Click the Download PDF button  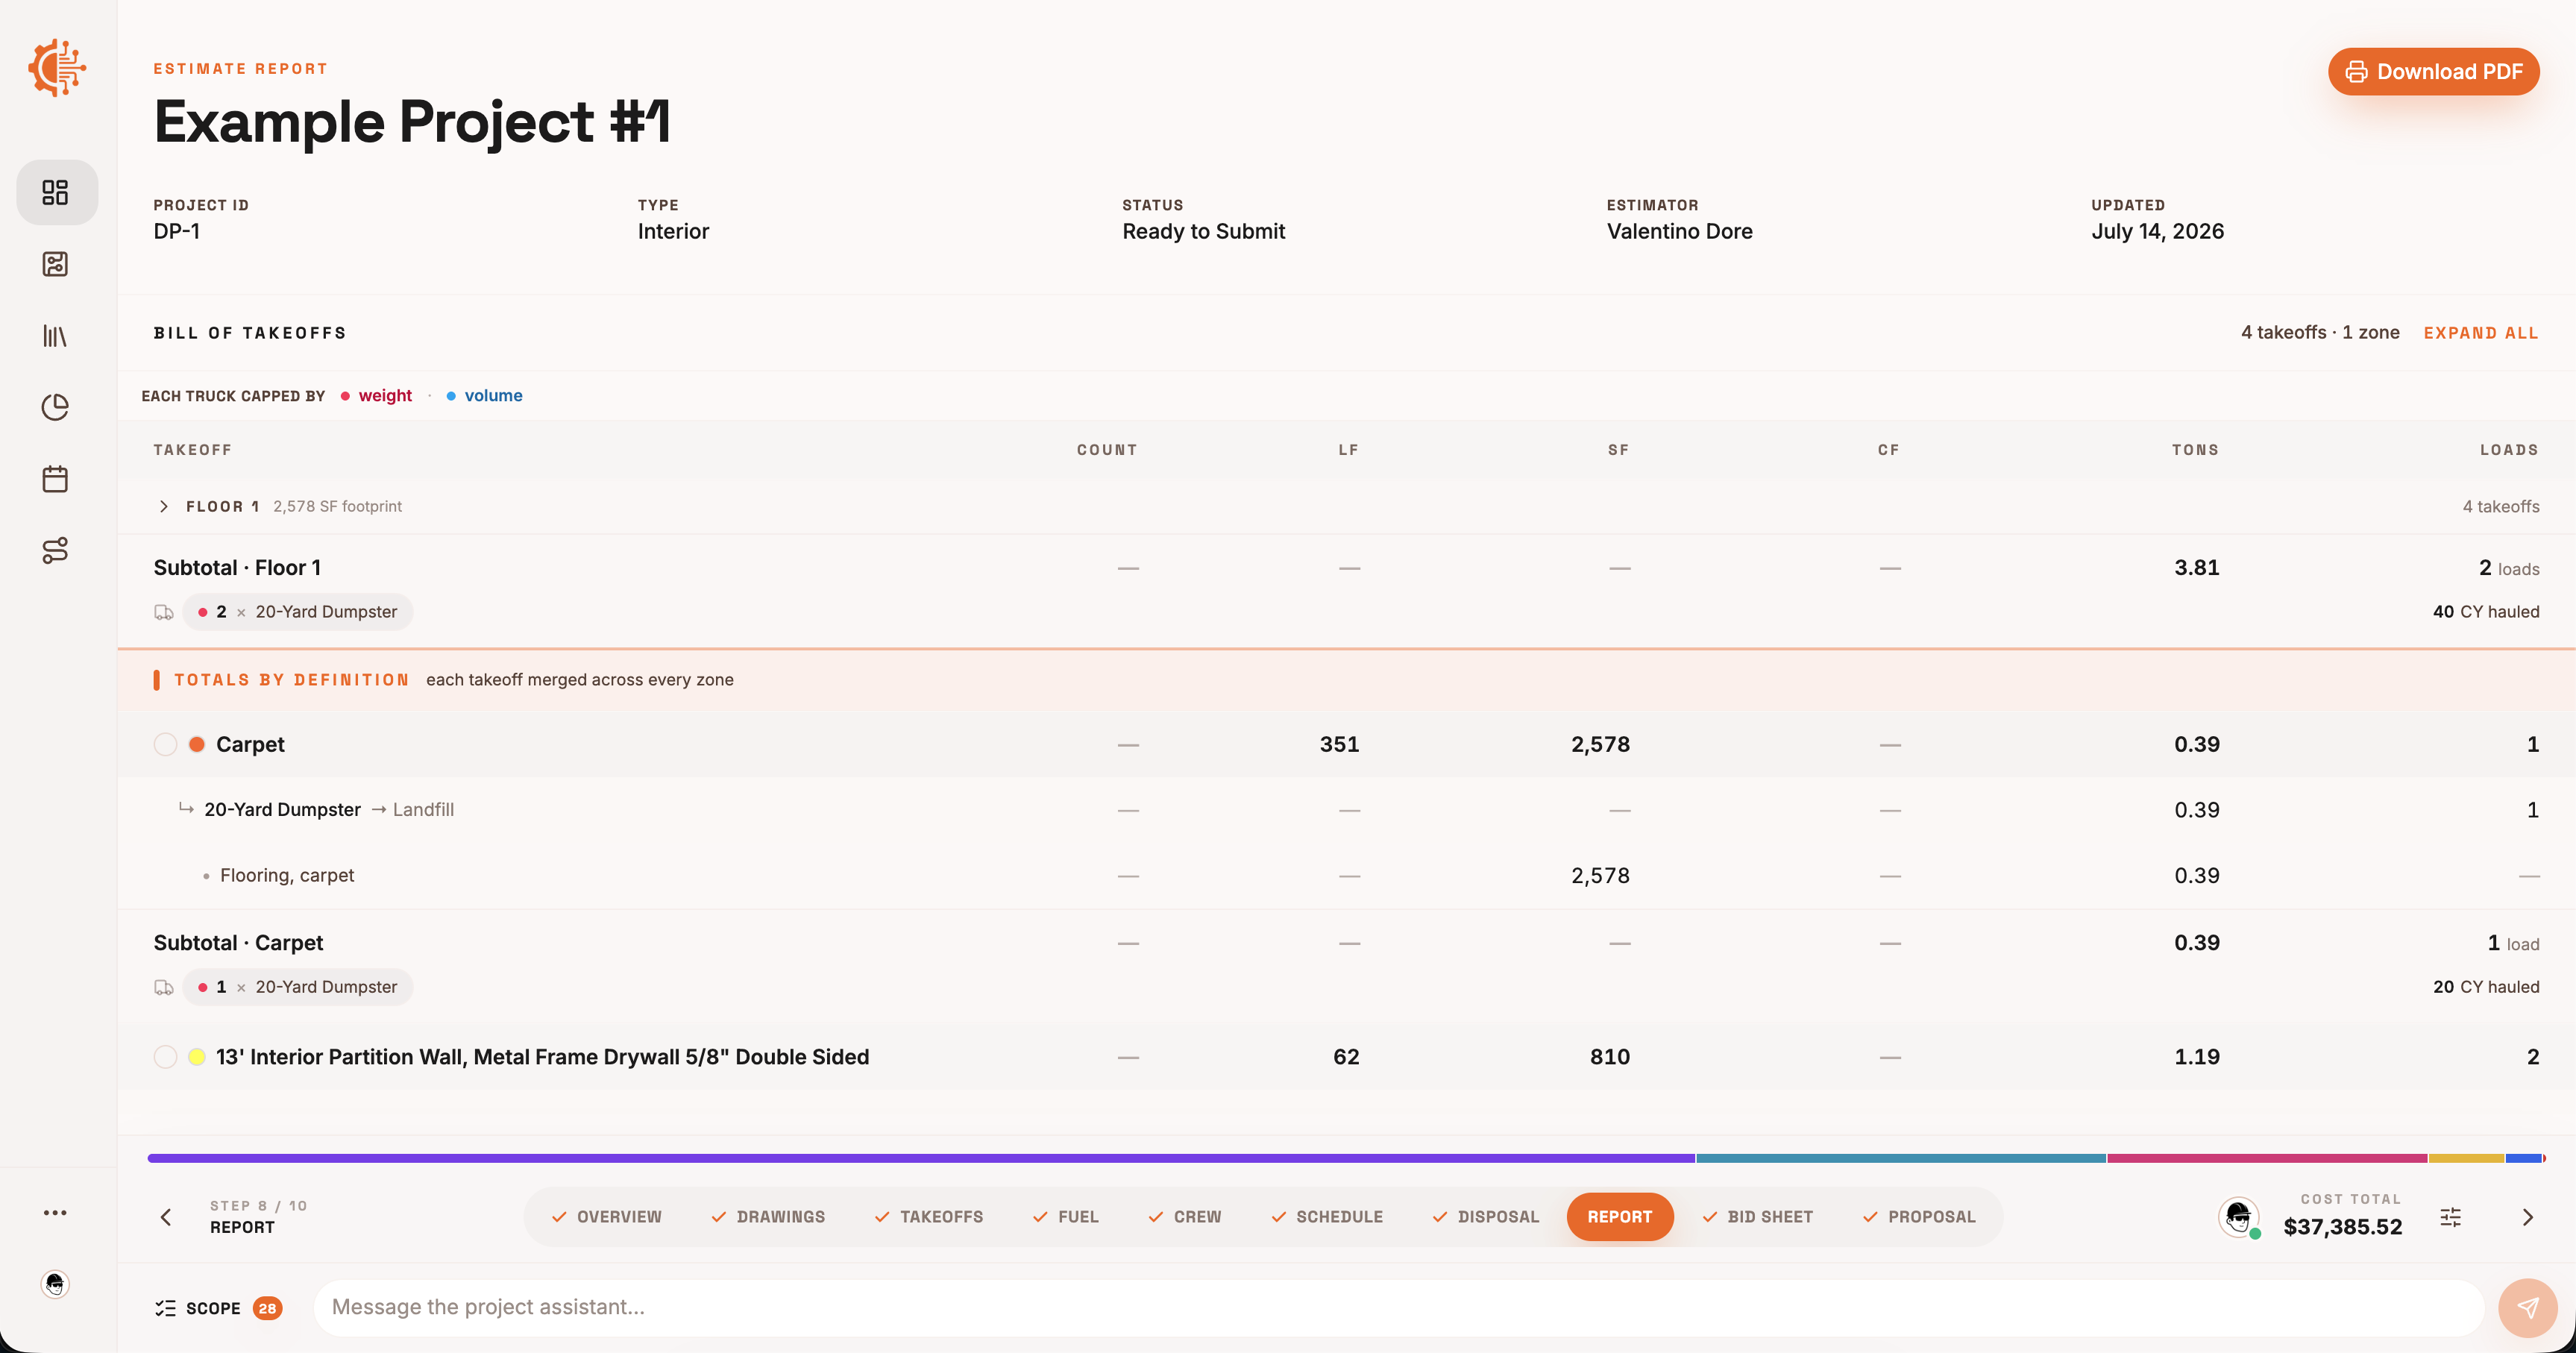2434,72
